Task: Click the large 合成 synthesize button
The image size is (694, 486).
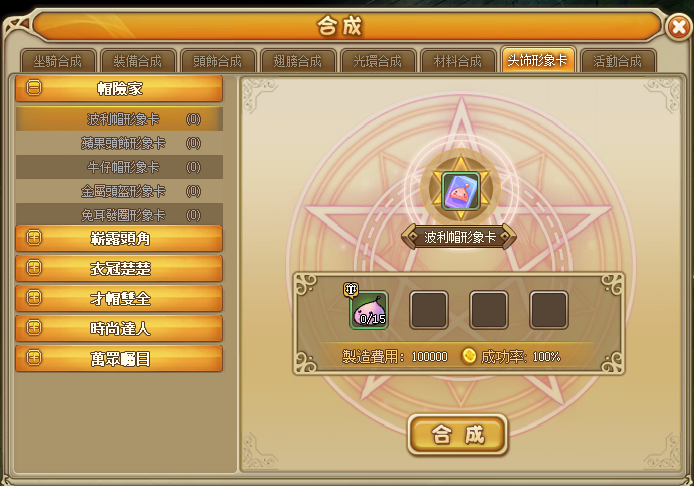Action: coord(457,435)
